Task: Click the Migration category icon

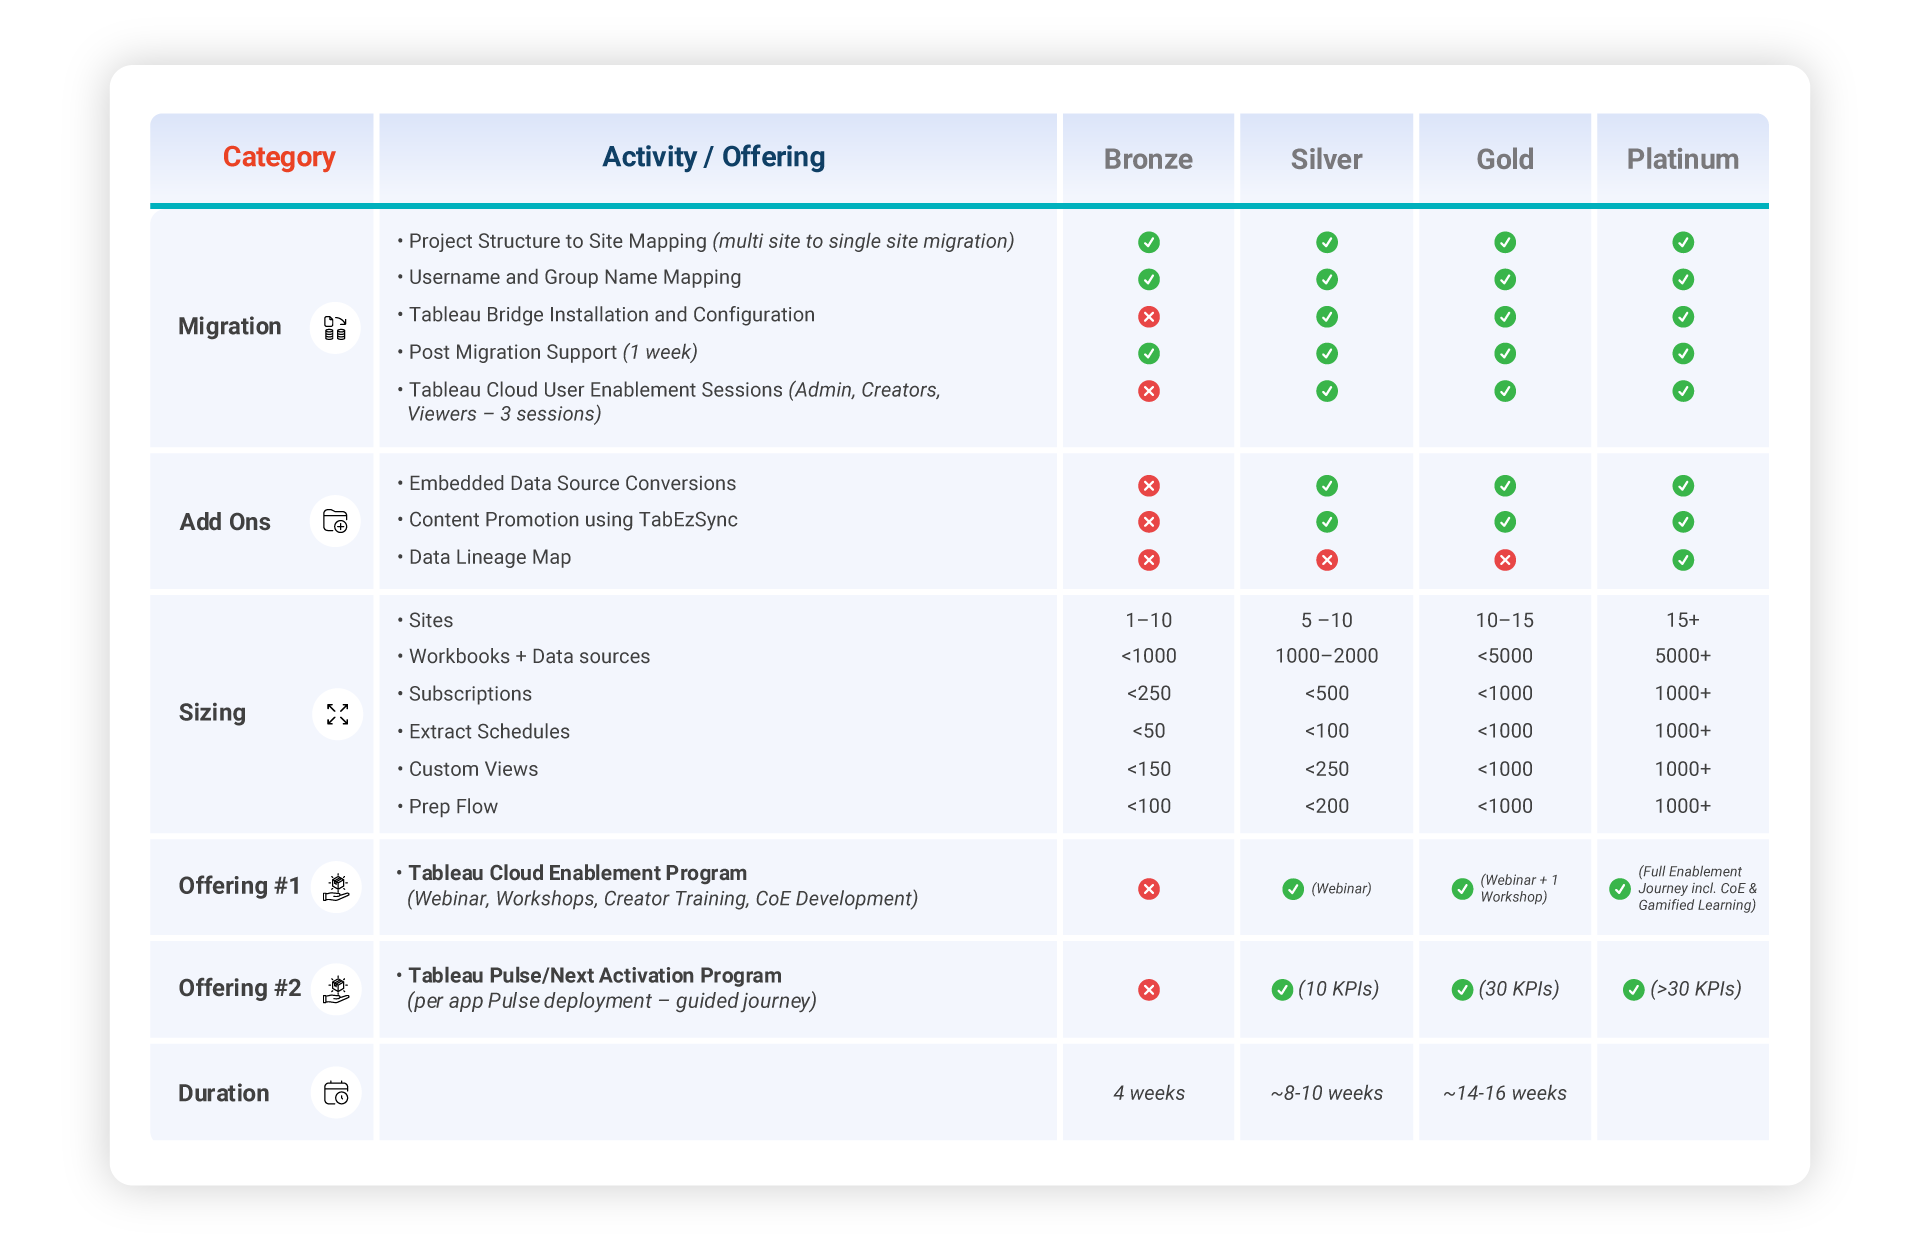Action: (335, 328)
